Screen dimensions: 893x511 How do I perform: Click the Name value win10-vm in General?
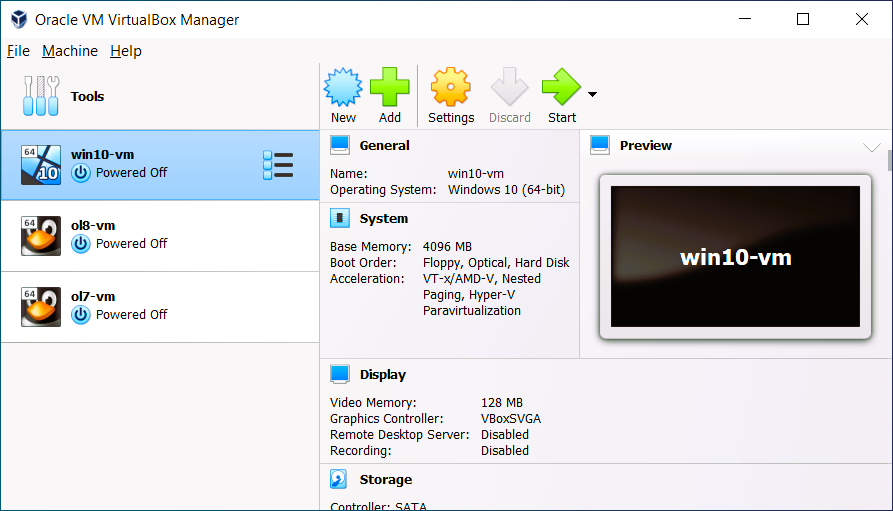tap(476, 174)
